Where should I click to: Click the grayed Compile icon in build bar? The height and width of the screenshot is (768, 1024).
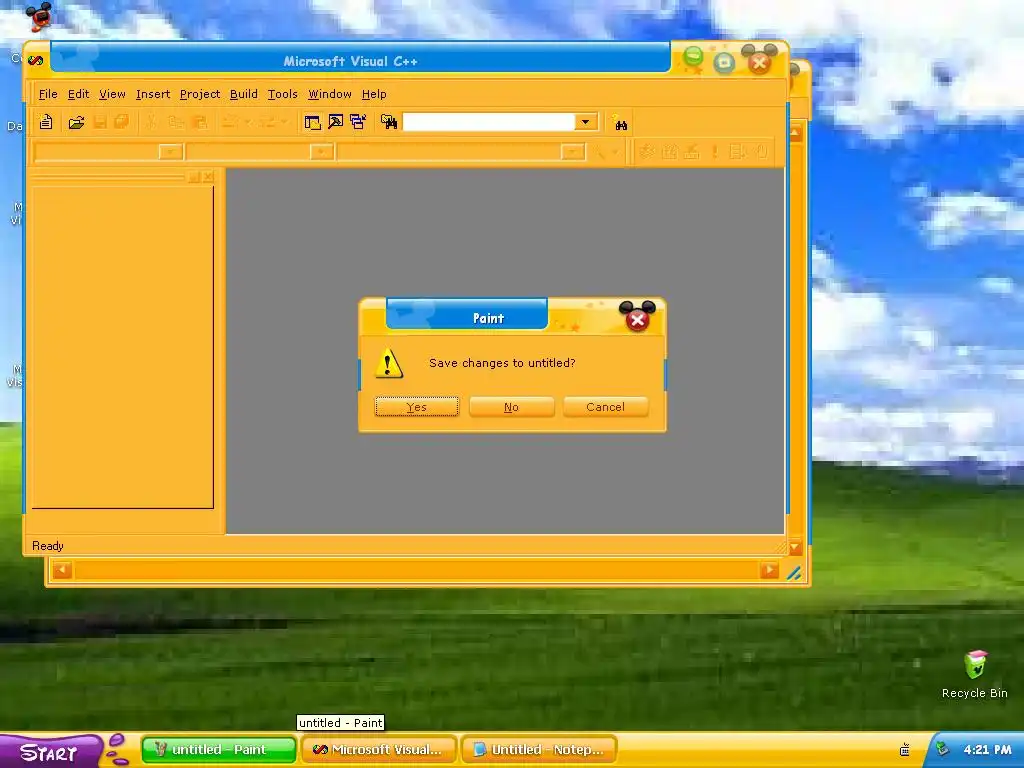pyautogui.click(x=647, y=152)
